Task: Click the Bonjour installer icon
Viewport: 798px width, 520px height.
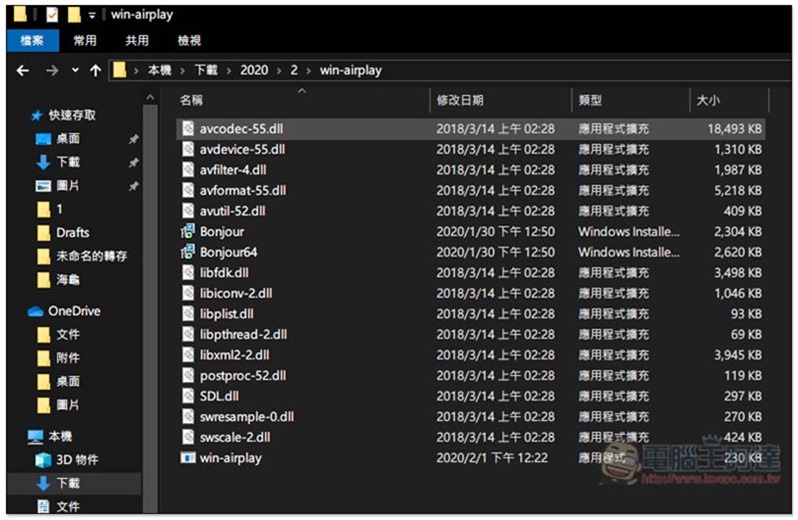Action: click(188, 232)
